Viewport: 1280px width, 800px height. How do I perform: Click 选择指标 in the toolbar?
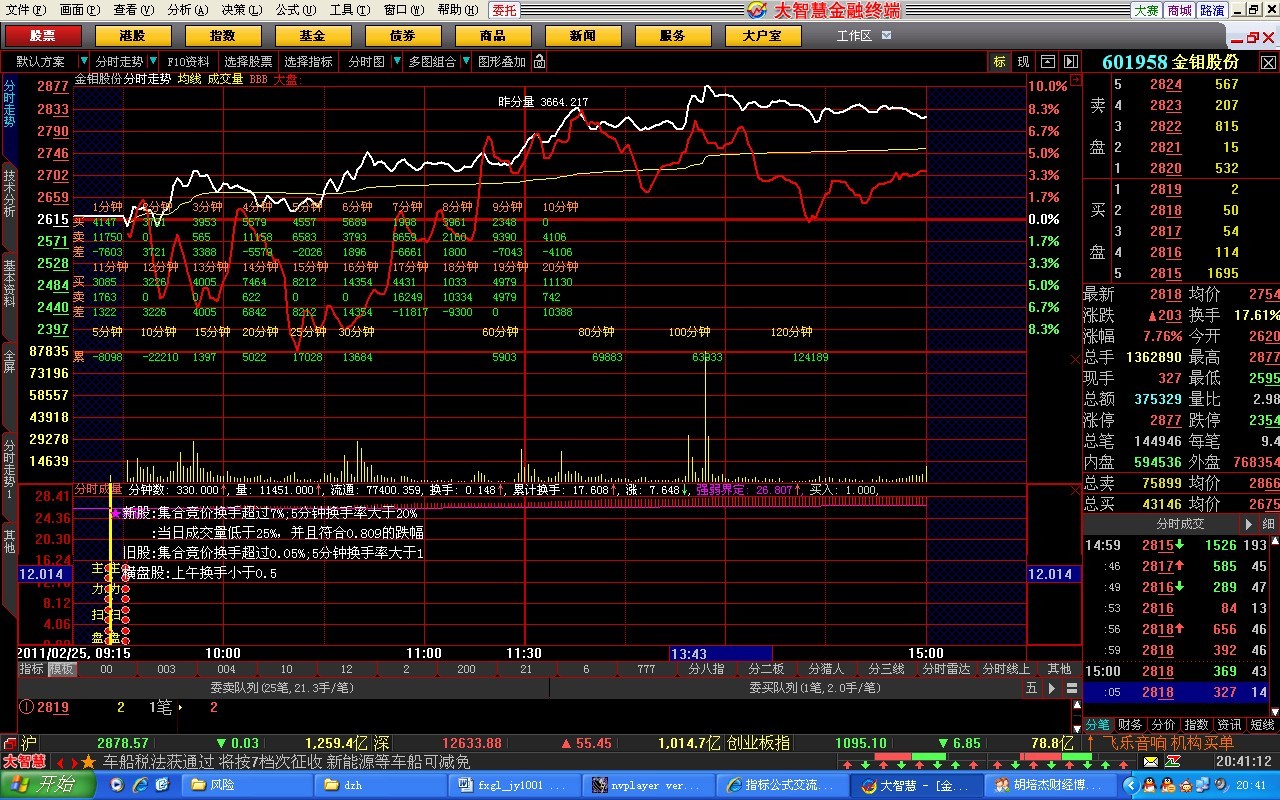pos(308,62)
